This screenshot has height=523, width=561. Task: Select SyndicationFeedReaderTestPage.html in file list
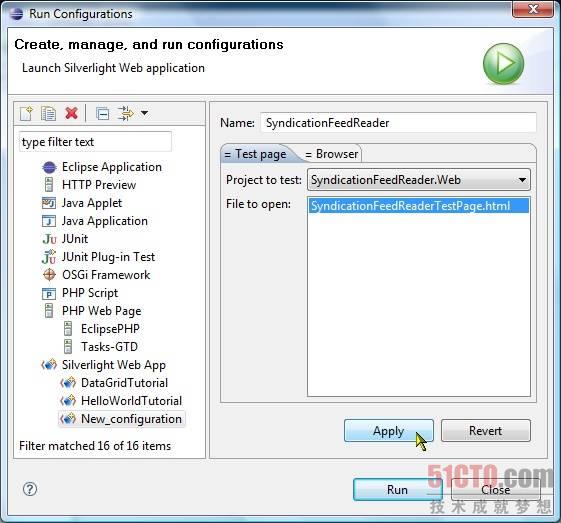point(419,206)
